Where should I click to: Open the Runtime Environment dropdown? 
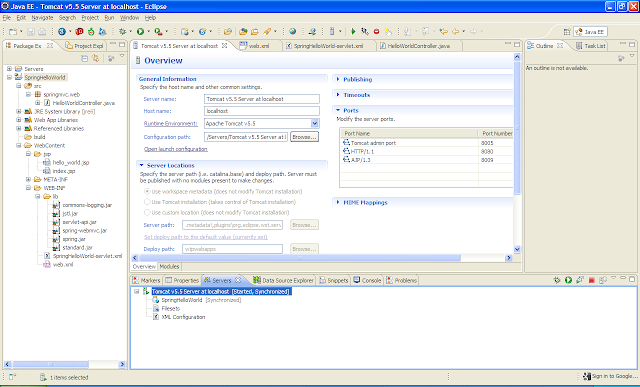[315, 123]
